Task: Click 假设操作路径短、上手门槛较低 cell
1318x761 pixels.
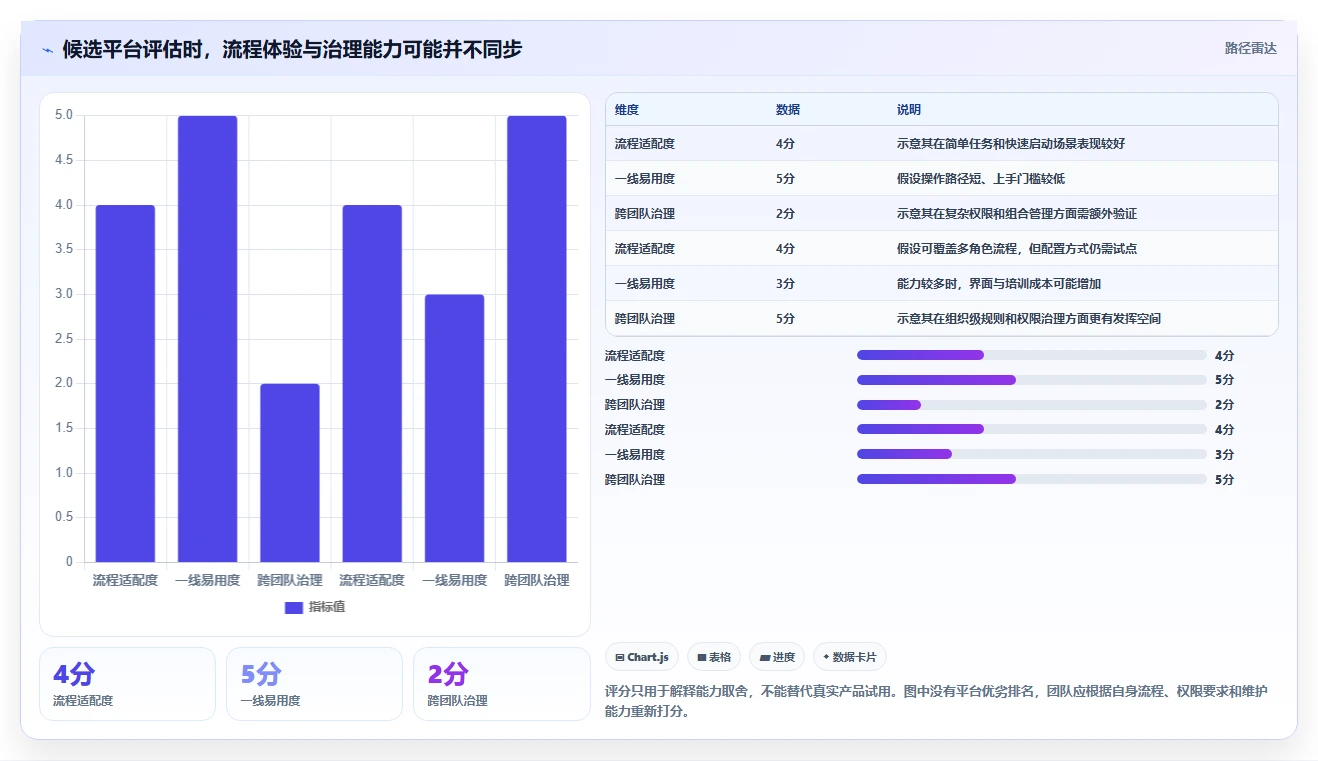Action: click(981, 179)
